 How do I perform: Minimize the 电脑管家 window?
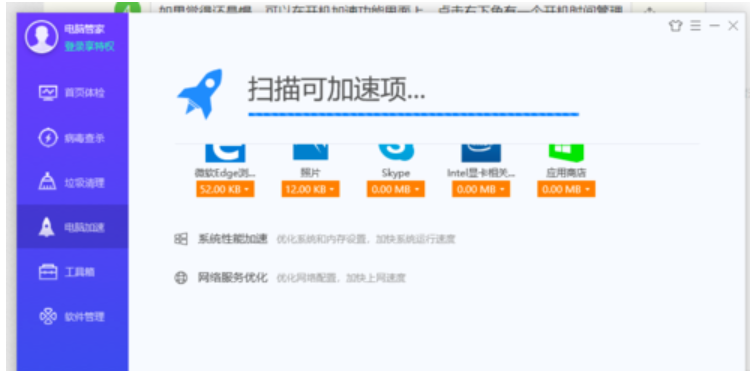click(x=714, y=26)
